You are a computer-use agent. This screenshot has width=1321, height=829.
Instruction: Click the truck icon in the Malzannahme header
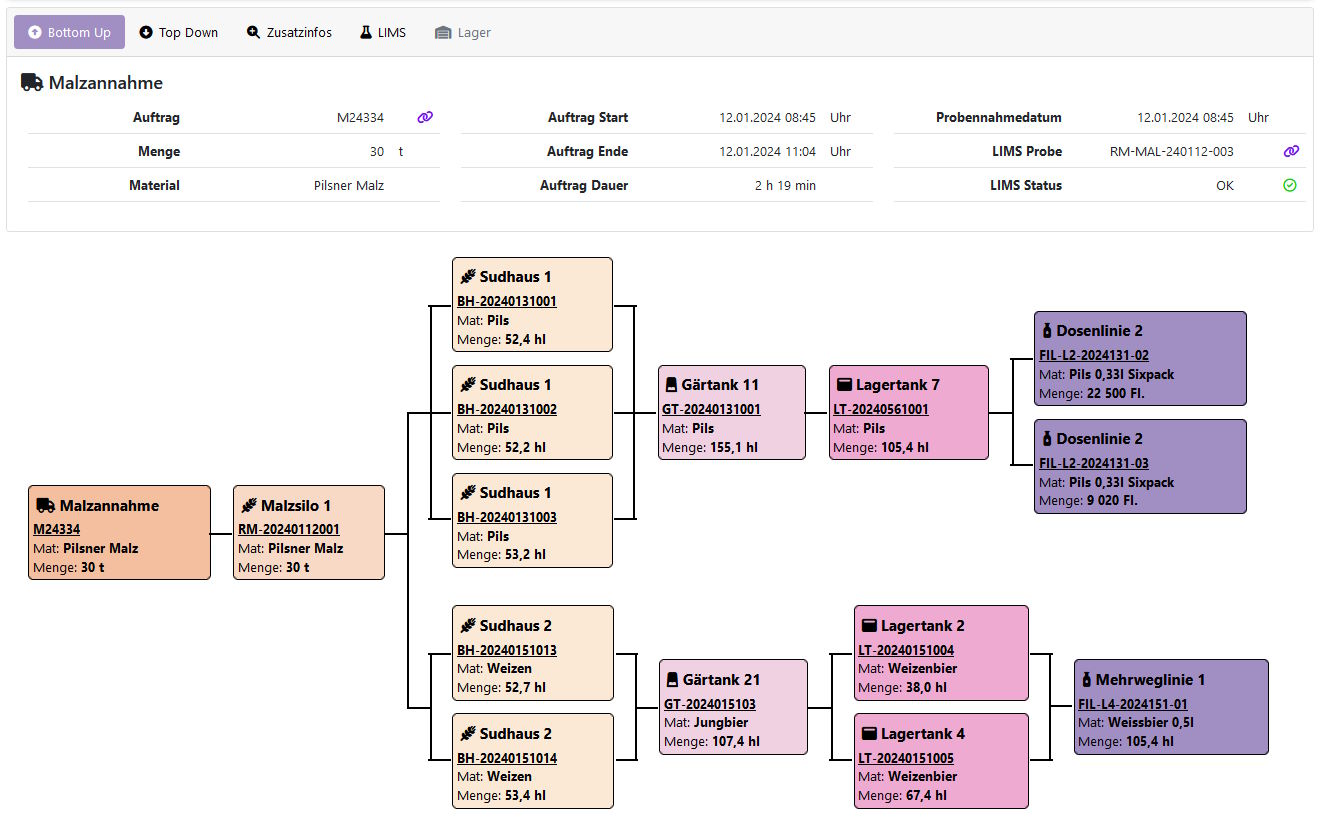pyautogui.click(x=32, y=83)
